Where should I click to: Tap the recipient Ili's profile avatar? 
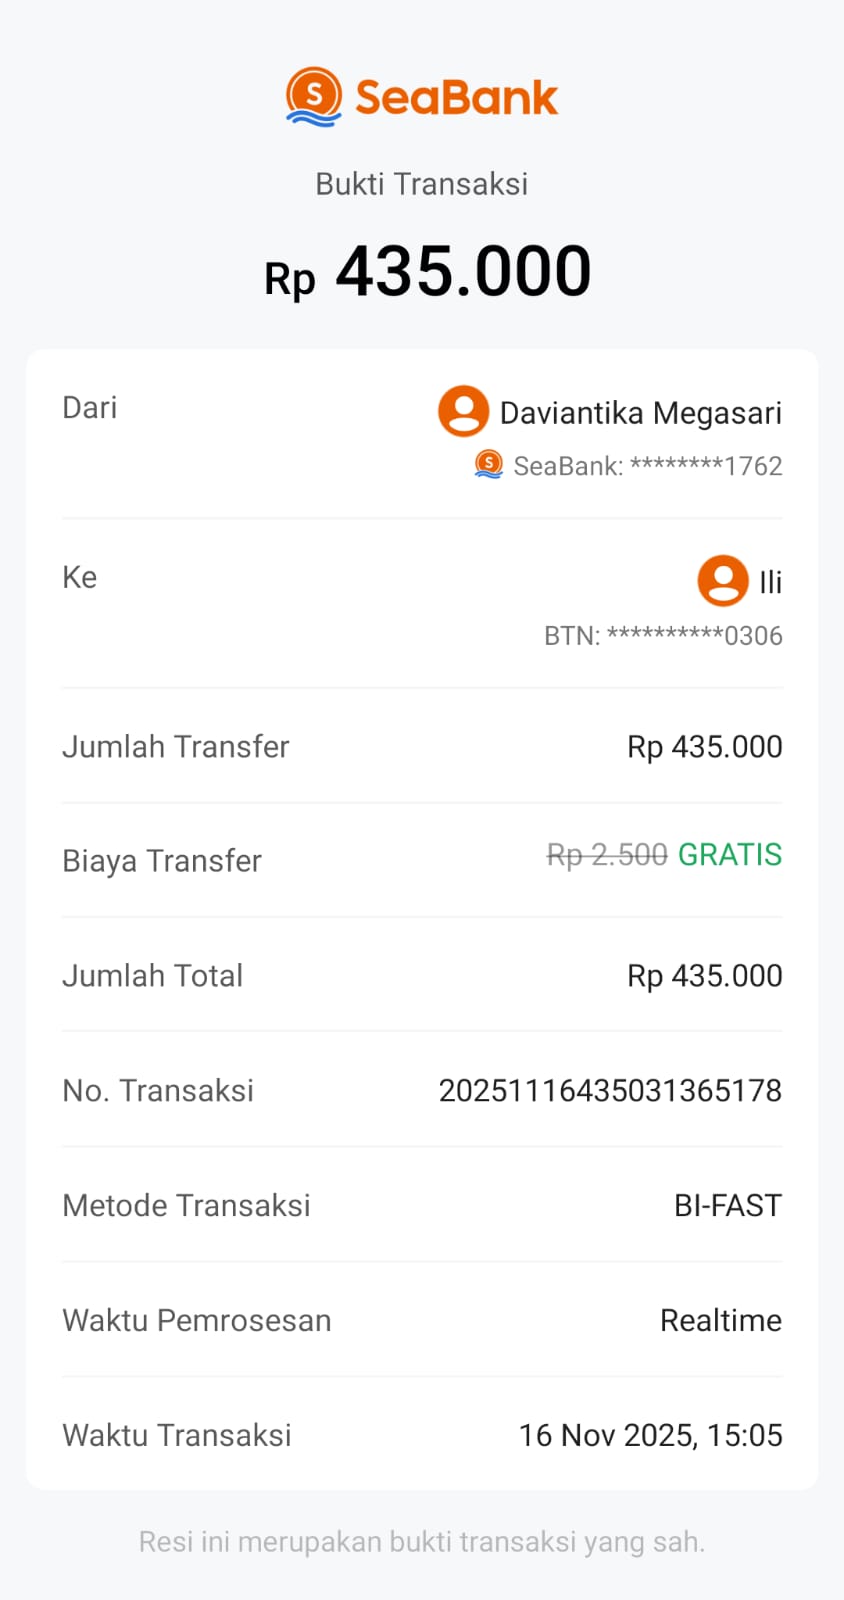click(722, 581)
